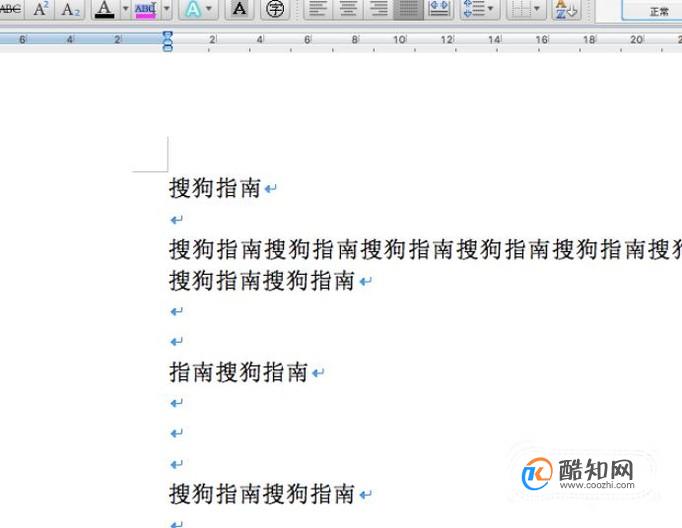This screenshot has width=682, height=528.
Task: Click the enclosed character 字 button
Action: [x=275, y=9]
